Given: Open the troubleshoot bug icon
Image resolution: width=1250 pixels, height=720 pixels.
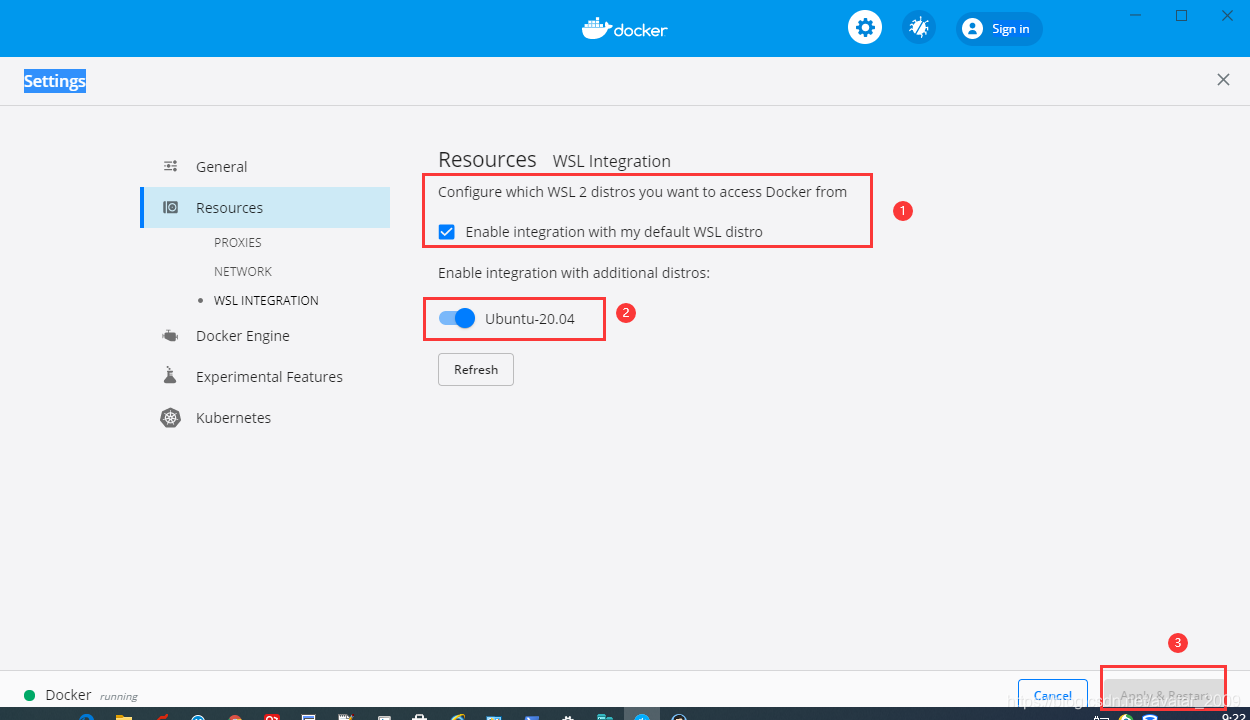Looking at the screenshot, I should pos(919,27).
